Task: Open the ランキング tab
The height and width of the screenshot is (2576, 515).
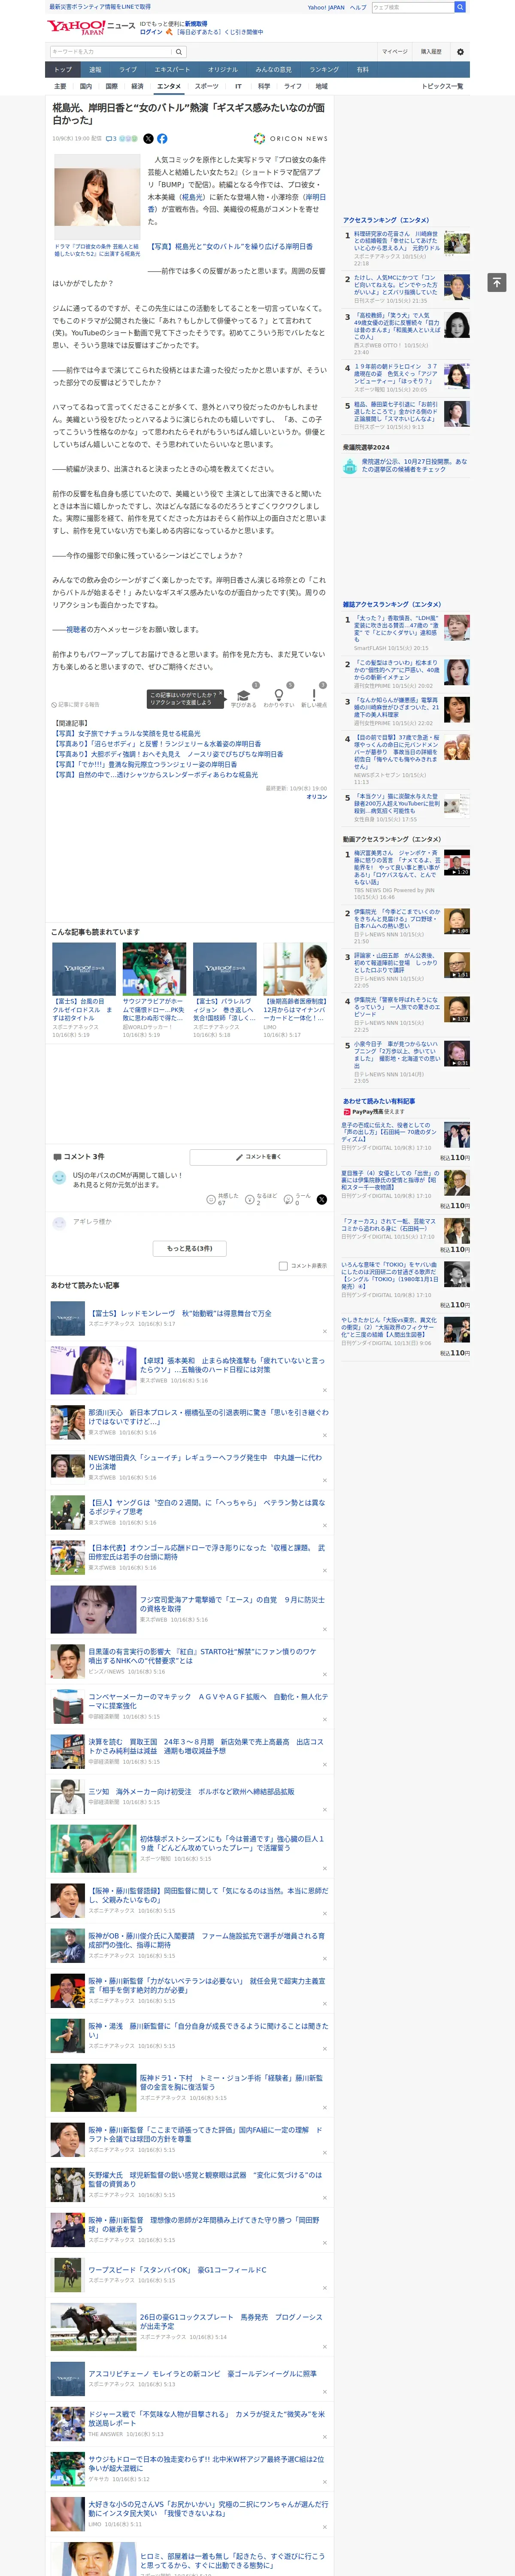Action: [x=324, y=70]
